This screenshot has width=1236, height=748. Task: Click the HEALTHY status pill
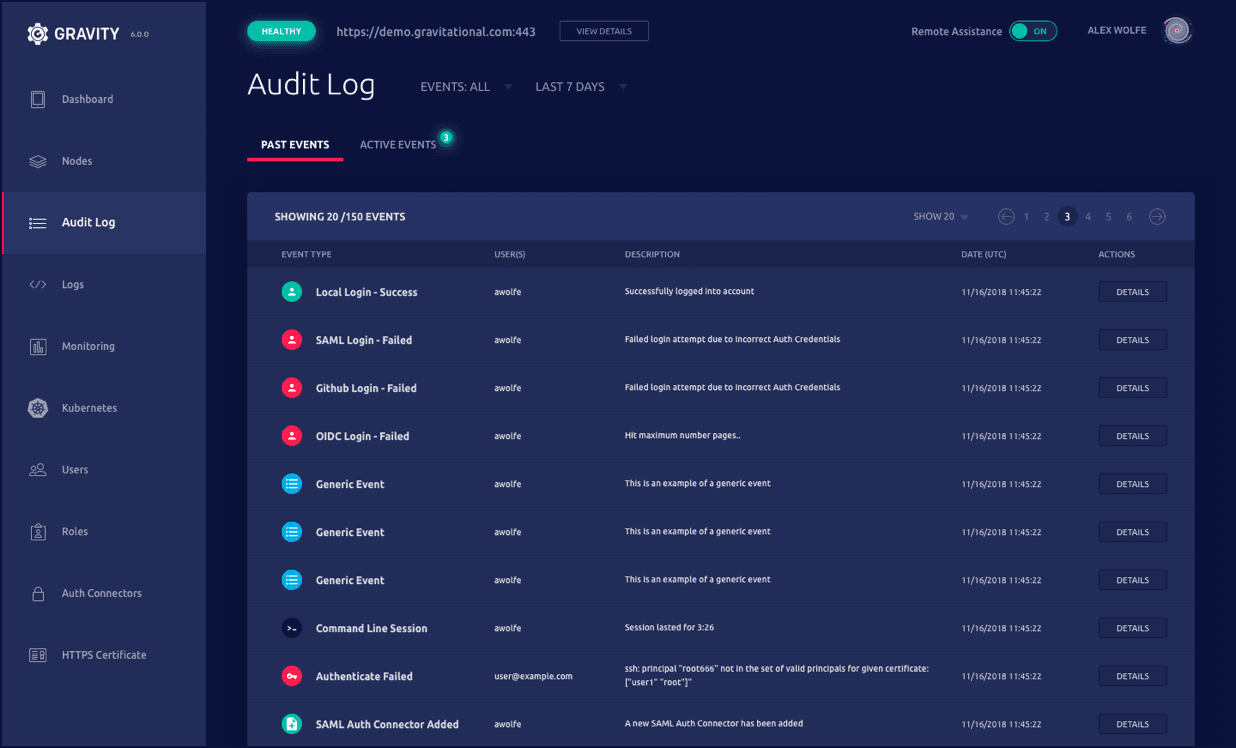coord(281,31)
